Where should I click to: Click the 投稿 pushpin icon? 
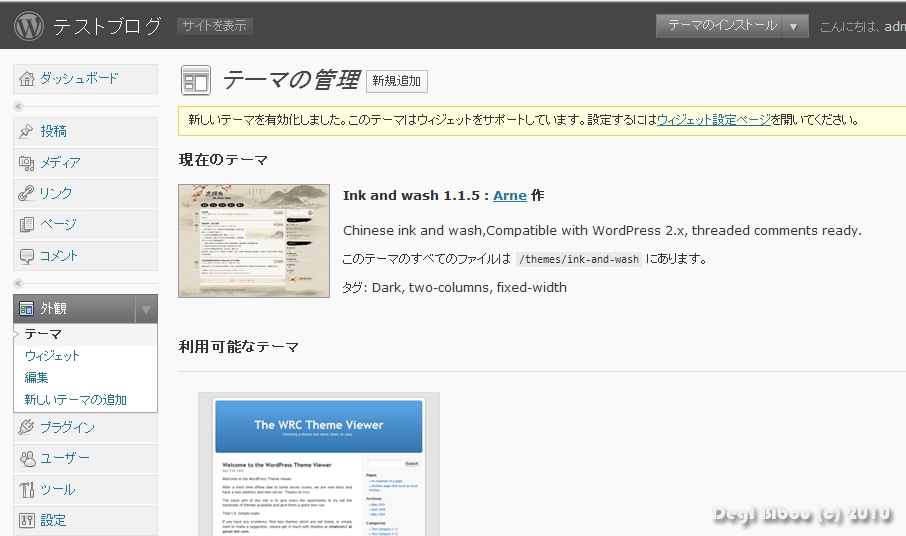pyautogui.click(x=26, y=132)
